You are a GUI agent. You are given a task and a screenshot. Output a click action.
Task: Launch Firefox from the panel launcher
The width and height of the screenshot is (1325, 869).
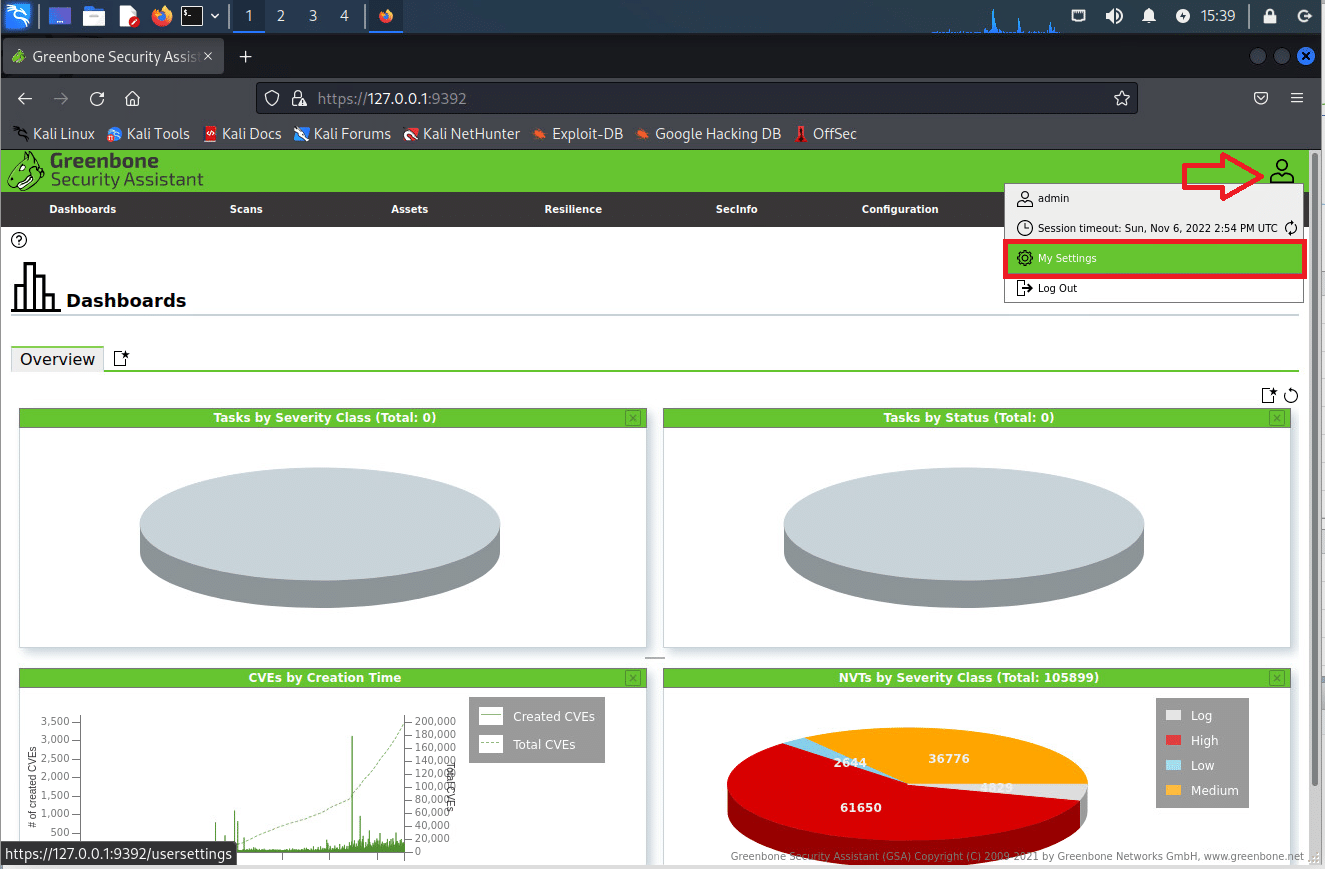161,16
